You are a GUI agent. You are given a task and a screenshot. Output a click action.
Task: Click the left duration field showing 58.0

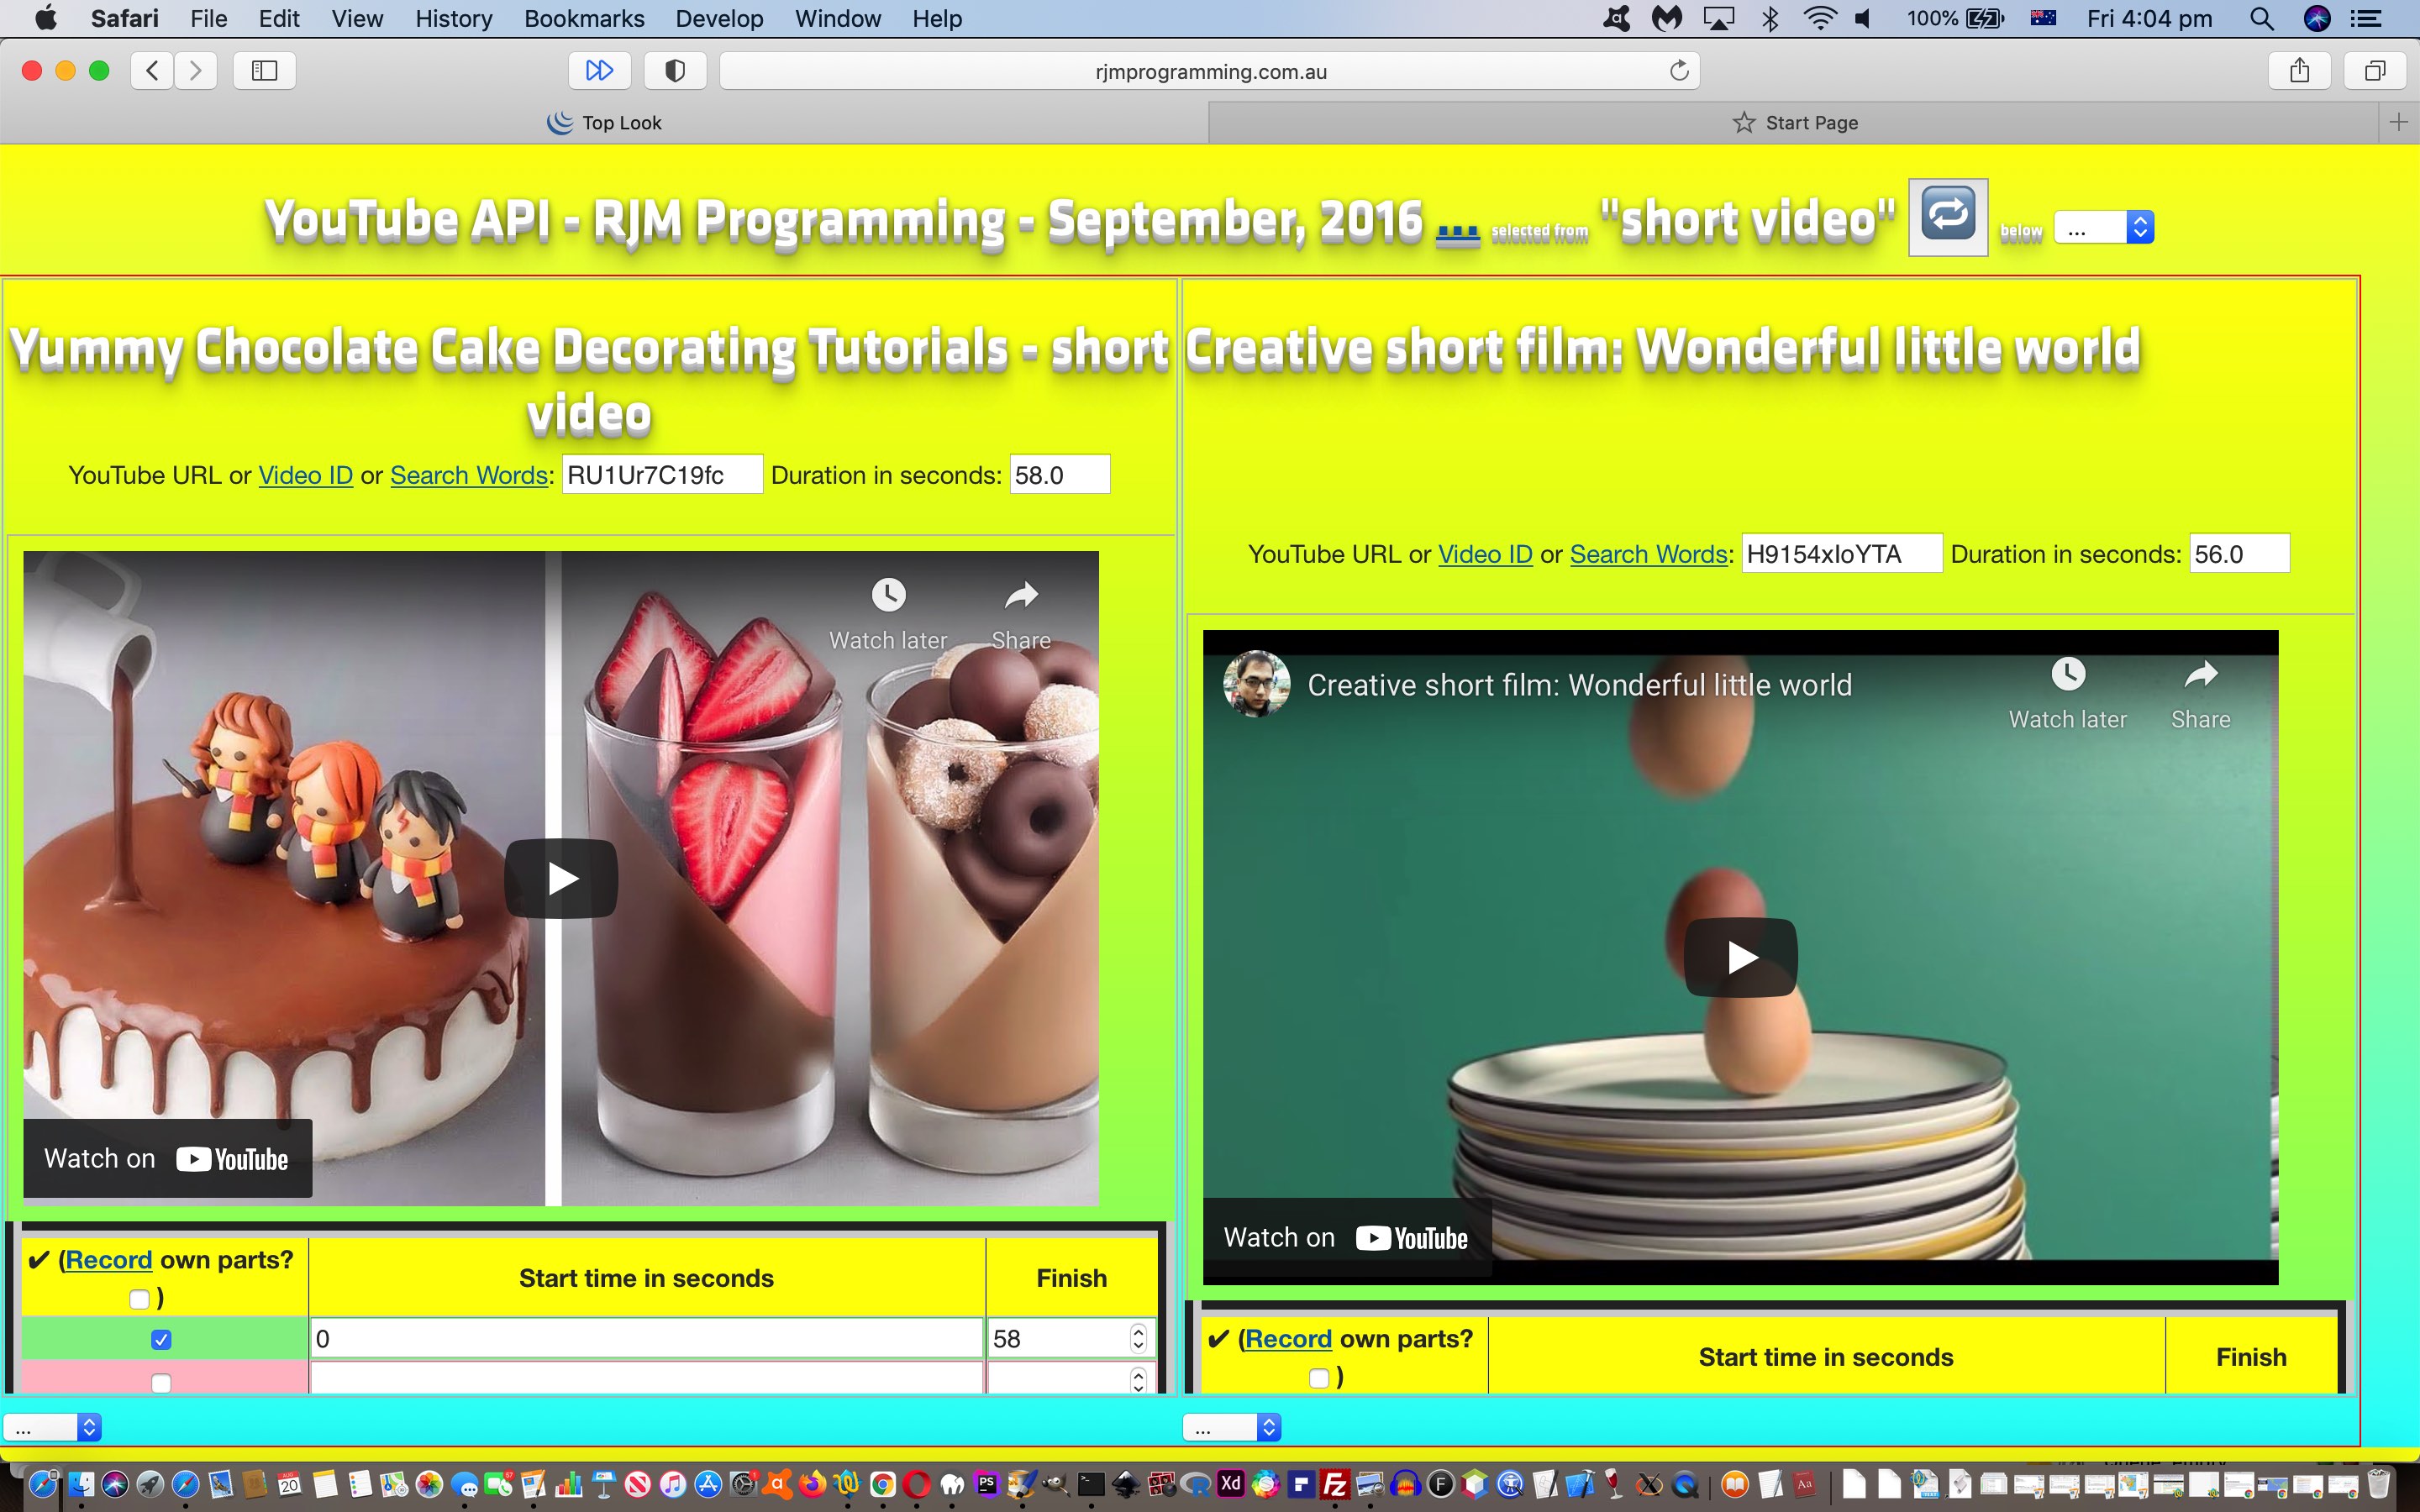click(x=1060, y=475)
